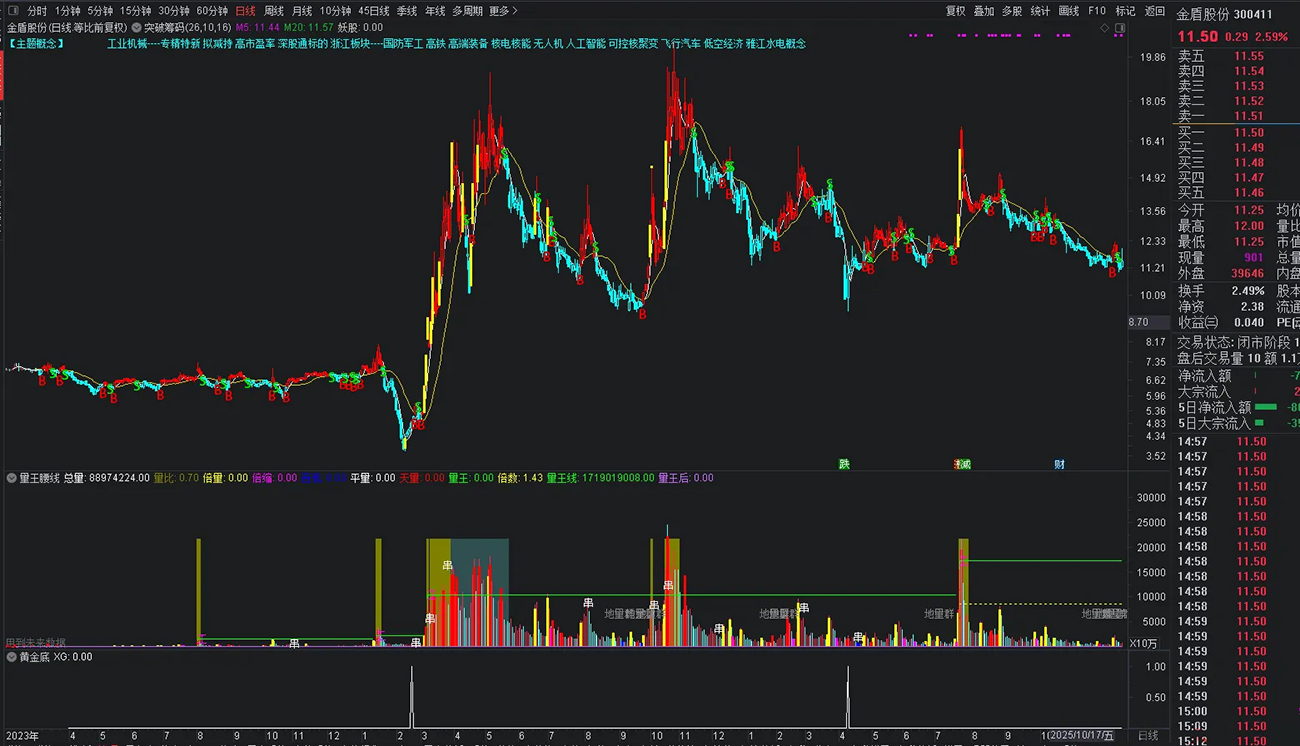Open the 多周期 multi-period view
Image resolution: width=1300 pixels, height=746 pixels.
point(467,11)
